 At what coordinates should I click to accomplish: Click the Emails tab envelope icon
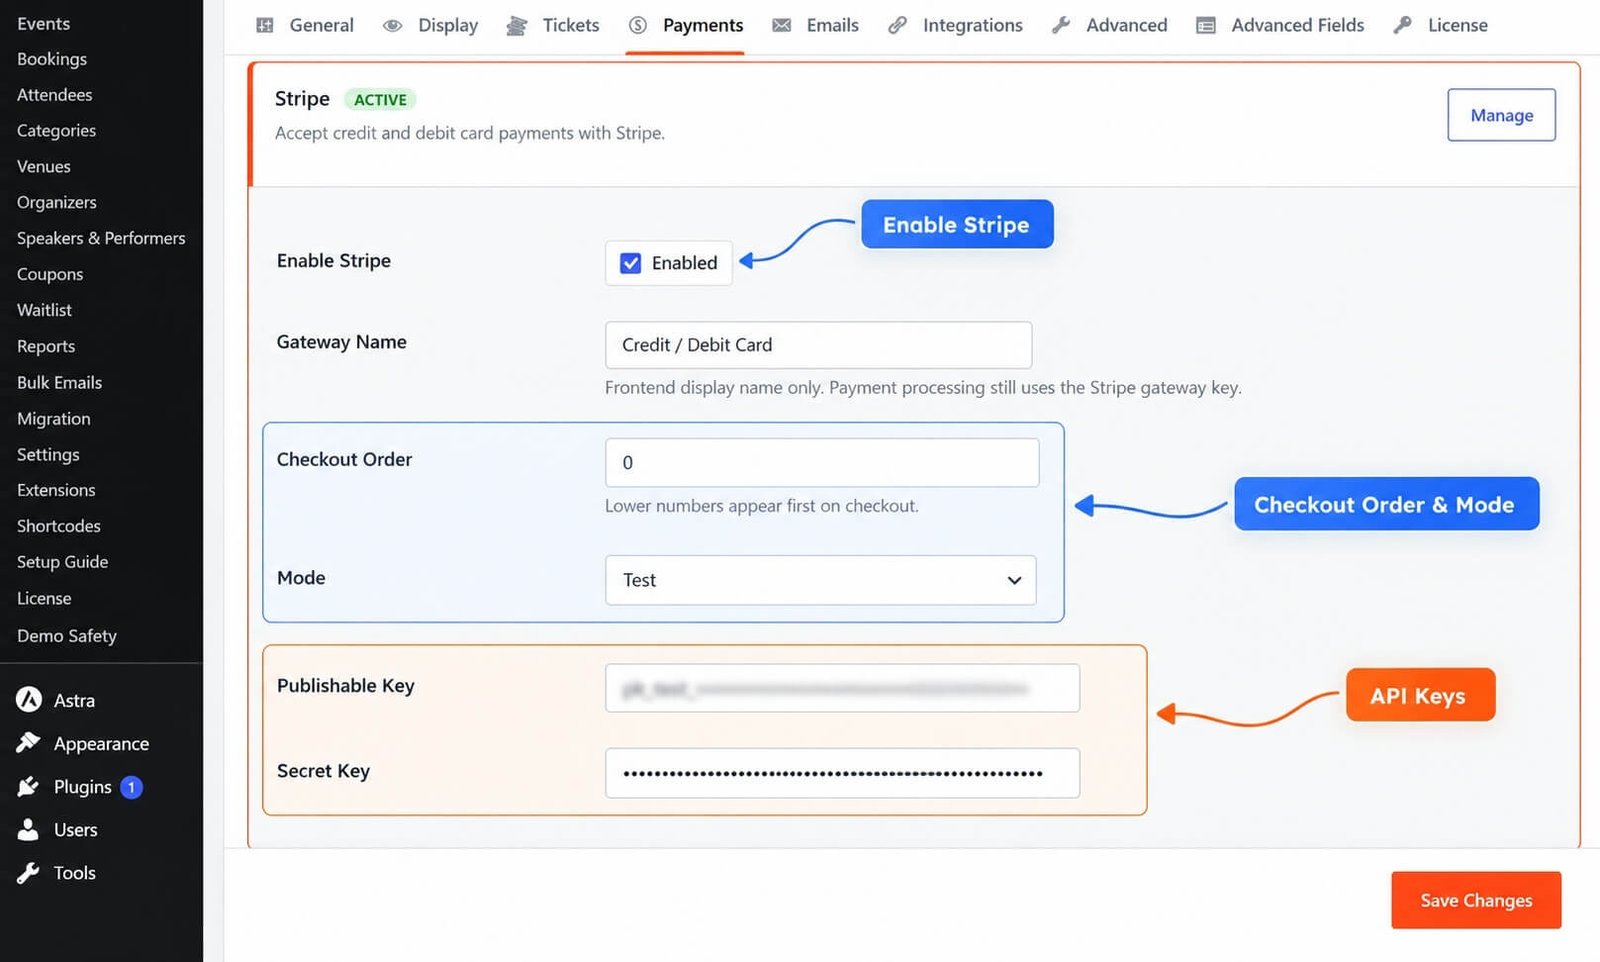[x=782, y=25]
